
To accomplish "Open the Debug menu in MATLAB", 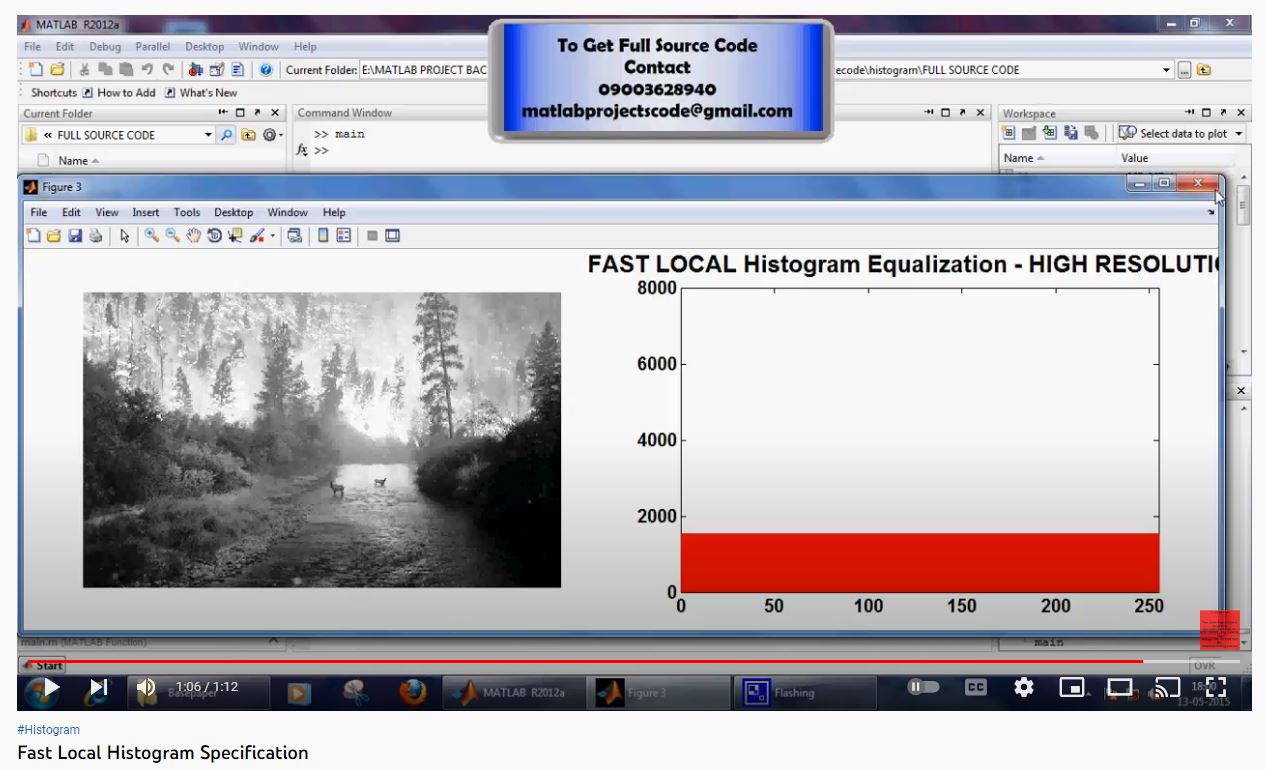I will (x=104, y=47).
